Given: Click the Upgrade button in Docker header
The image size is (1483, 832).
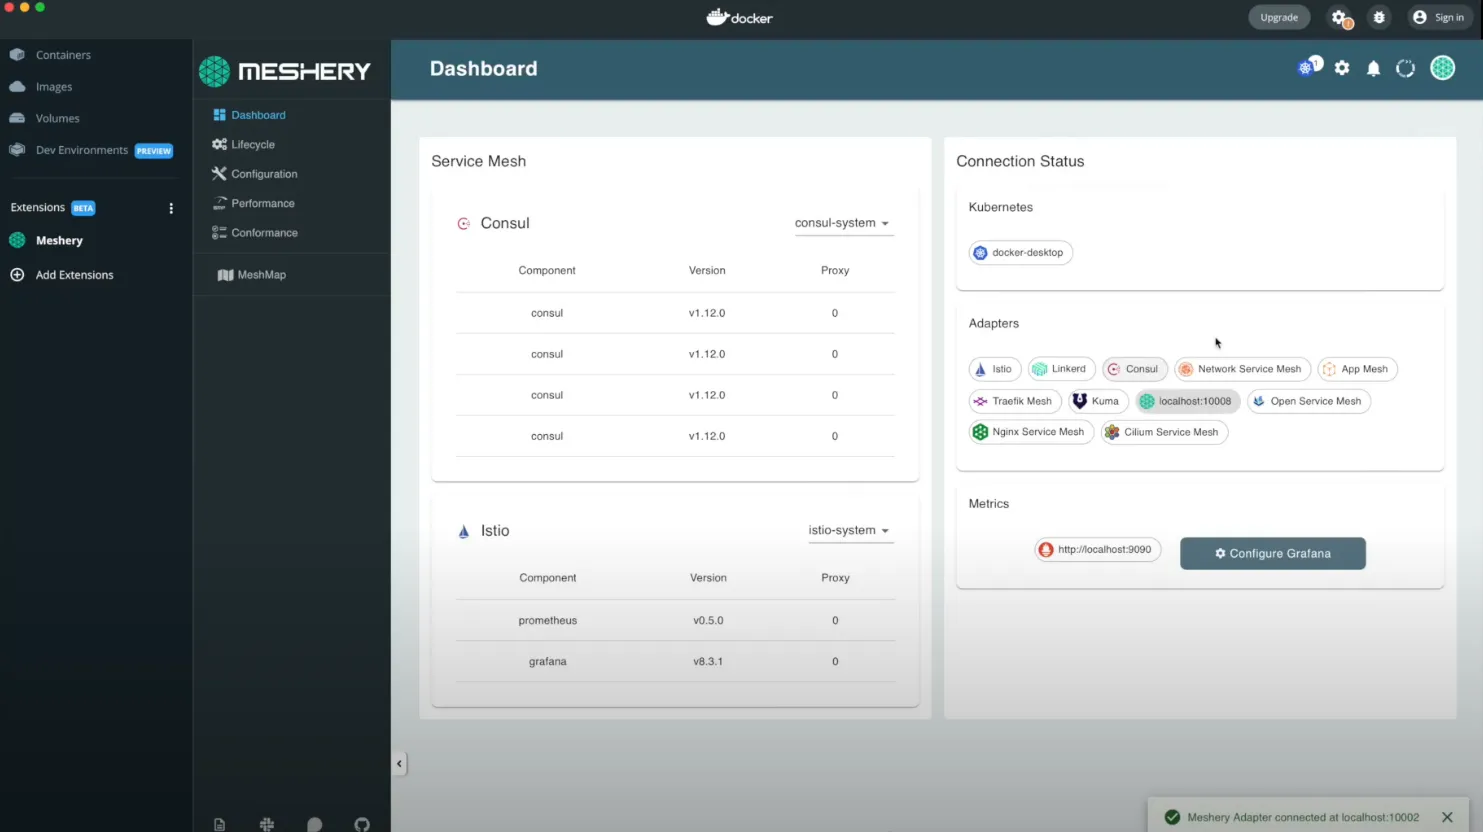Looking at the screenshot, I should coord(1279,17).
